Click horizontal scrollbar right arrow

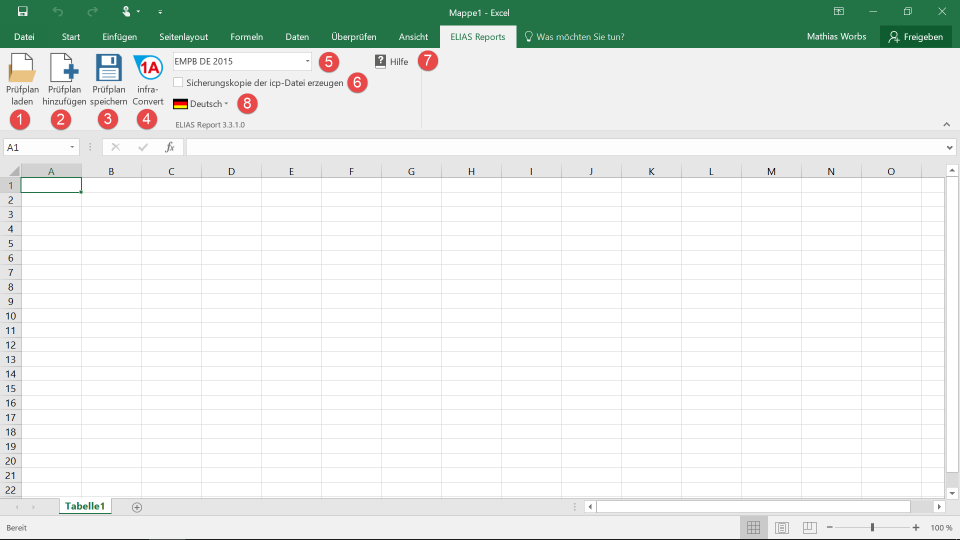click(939, 507)
